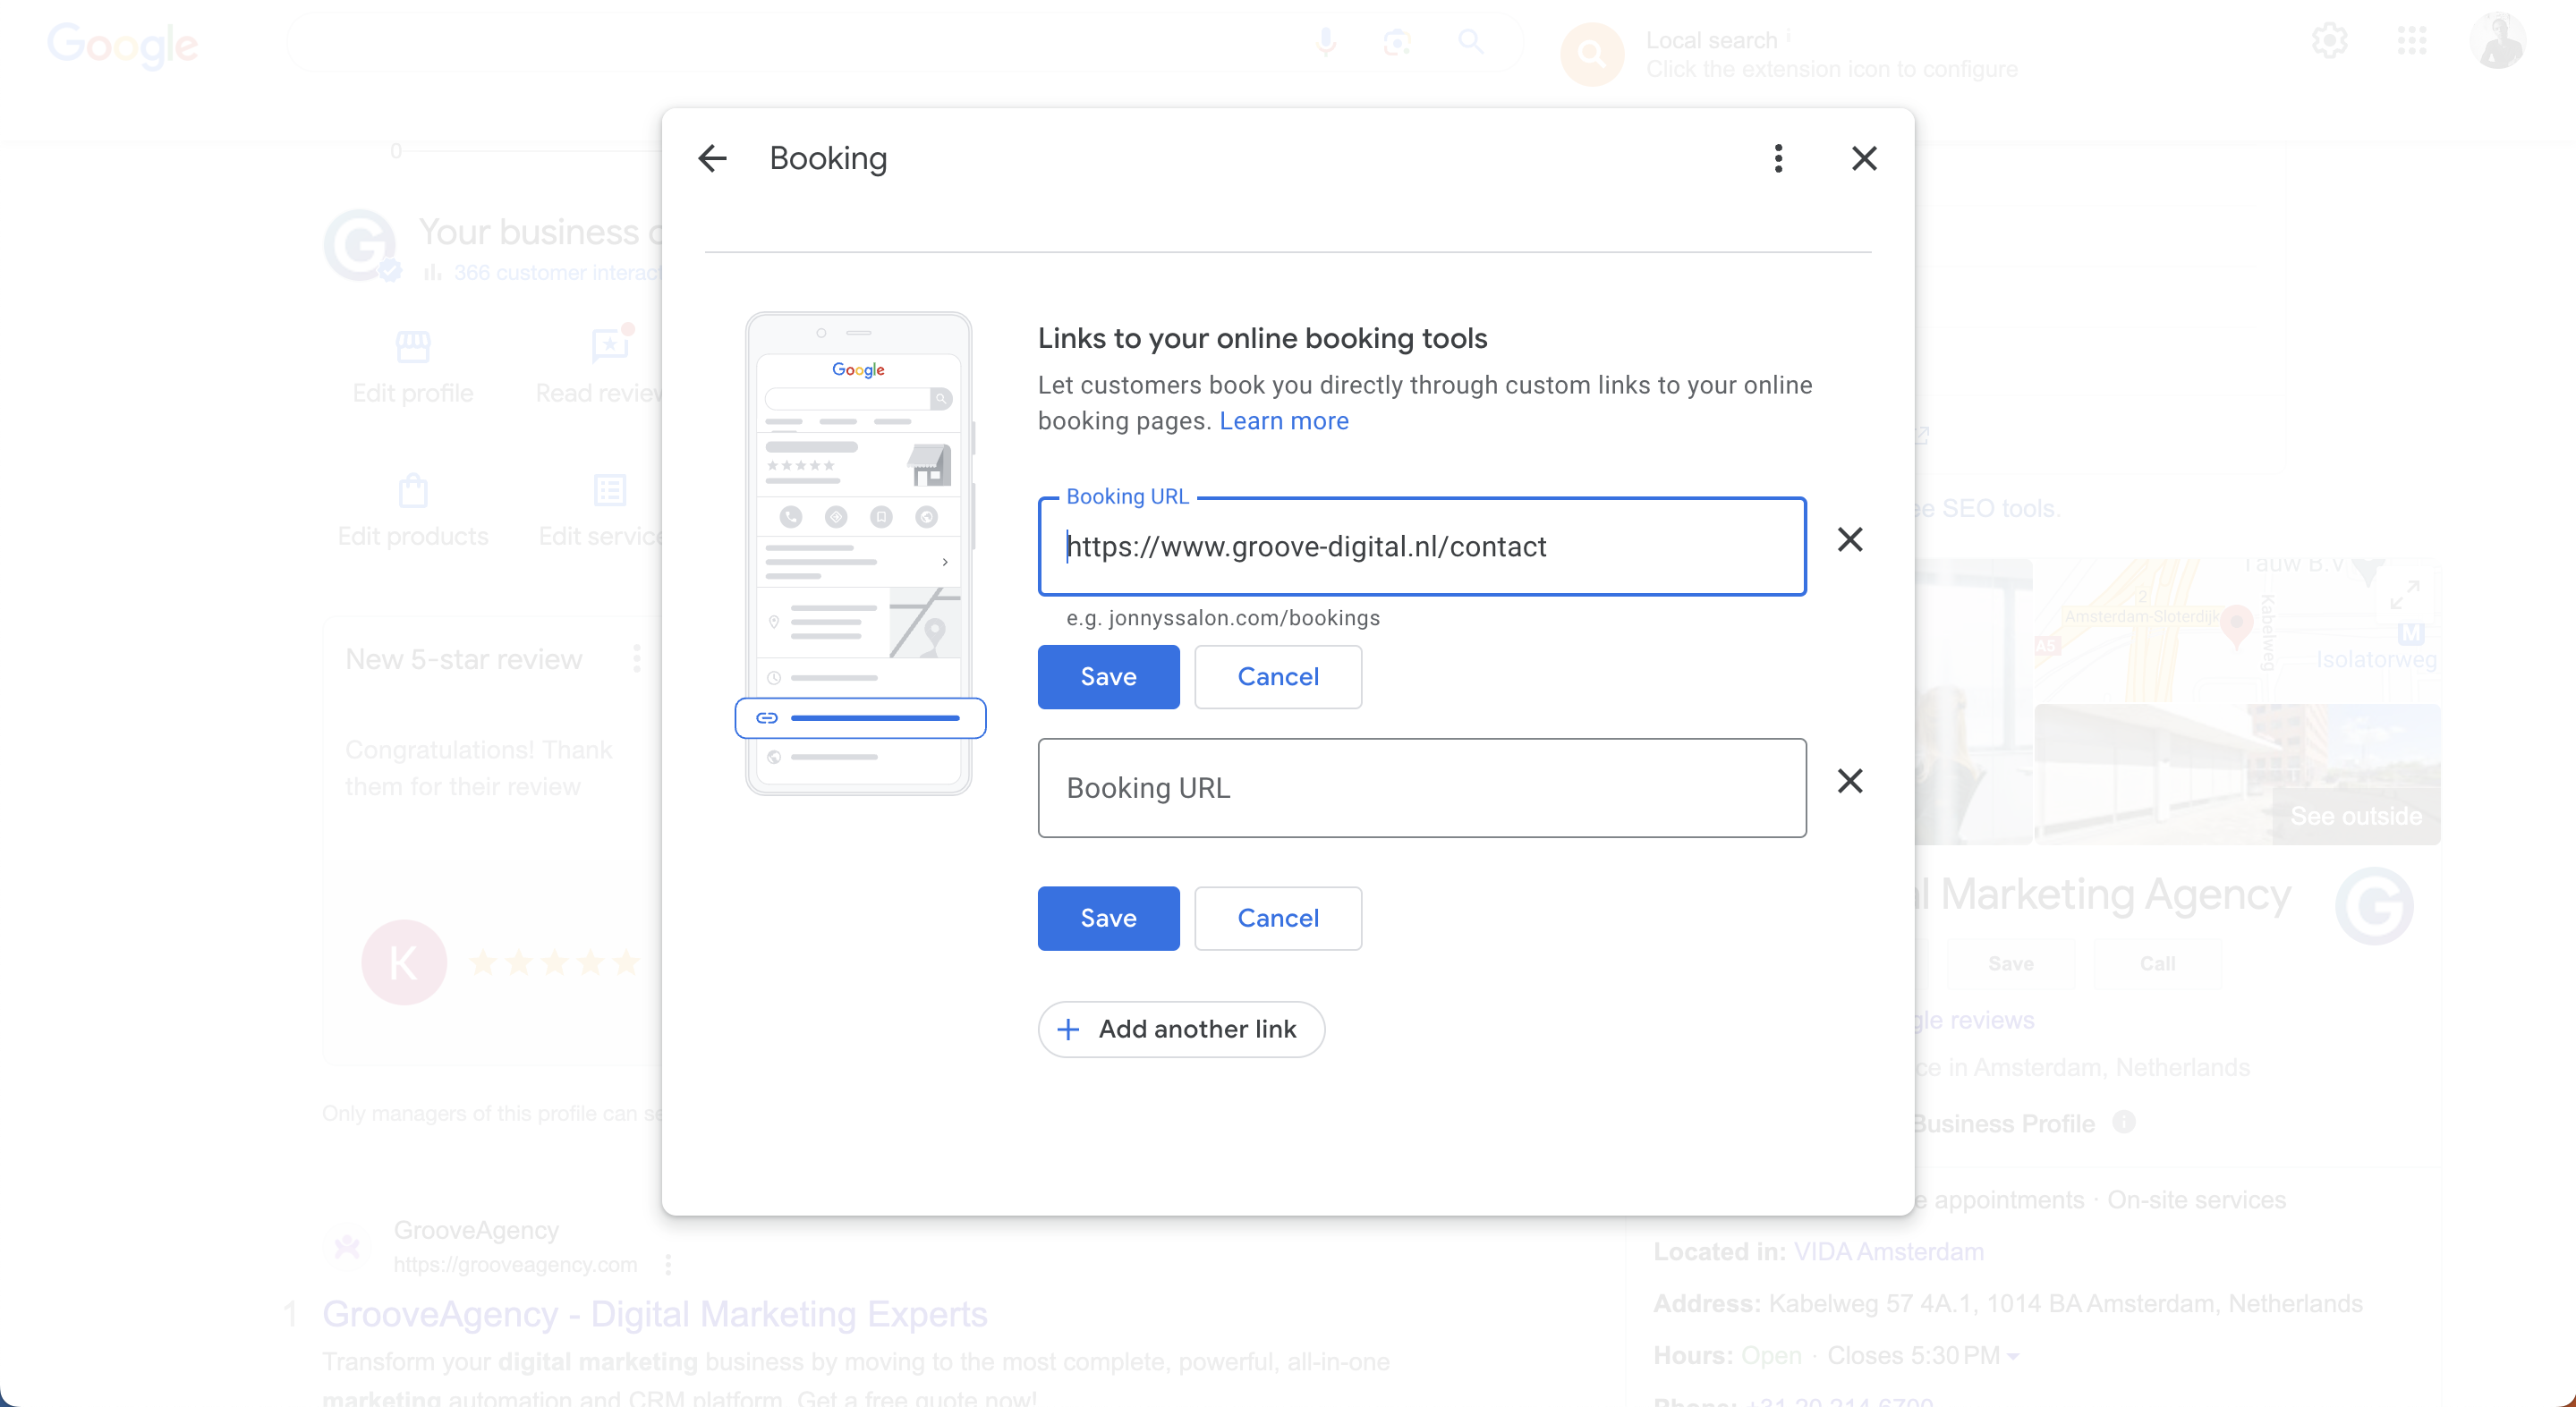This screenshot has height=1407, width=2576.
Task: Click the voice search microphone icon
Action: [1326, 42]
